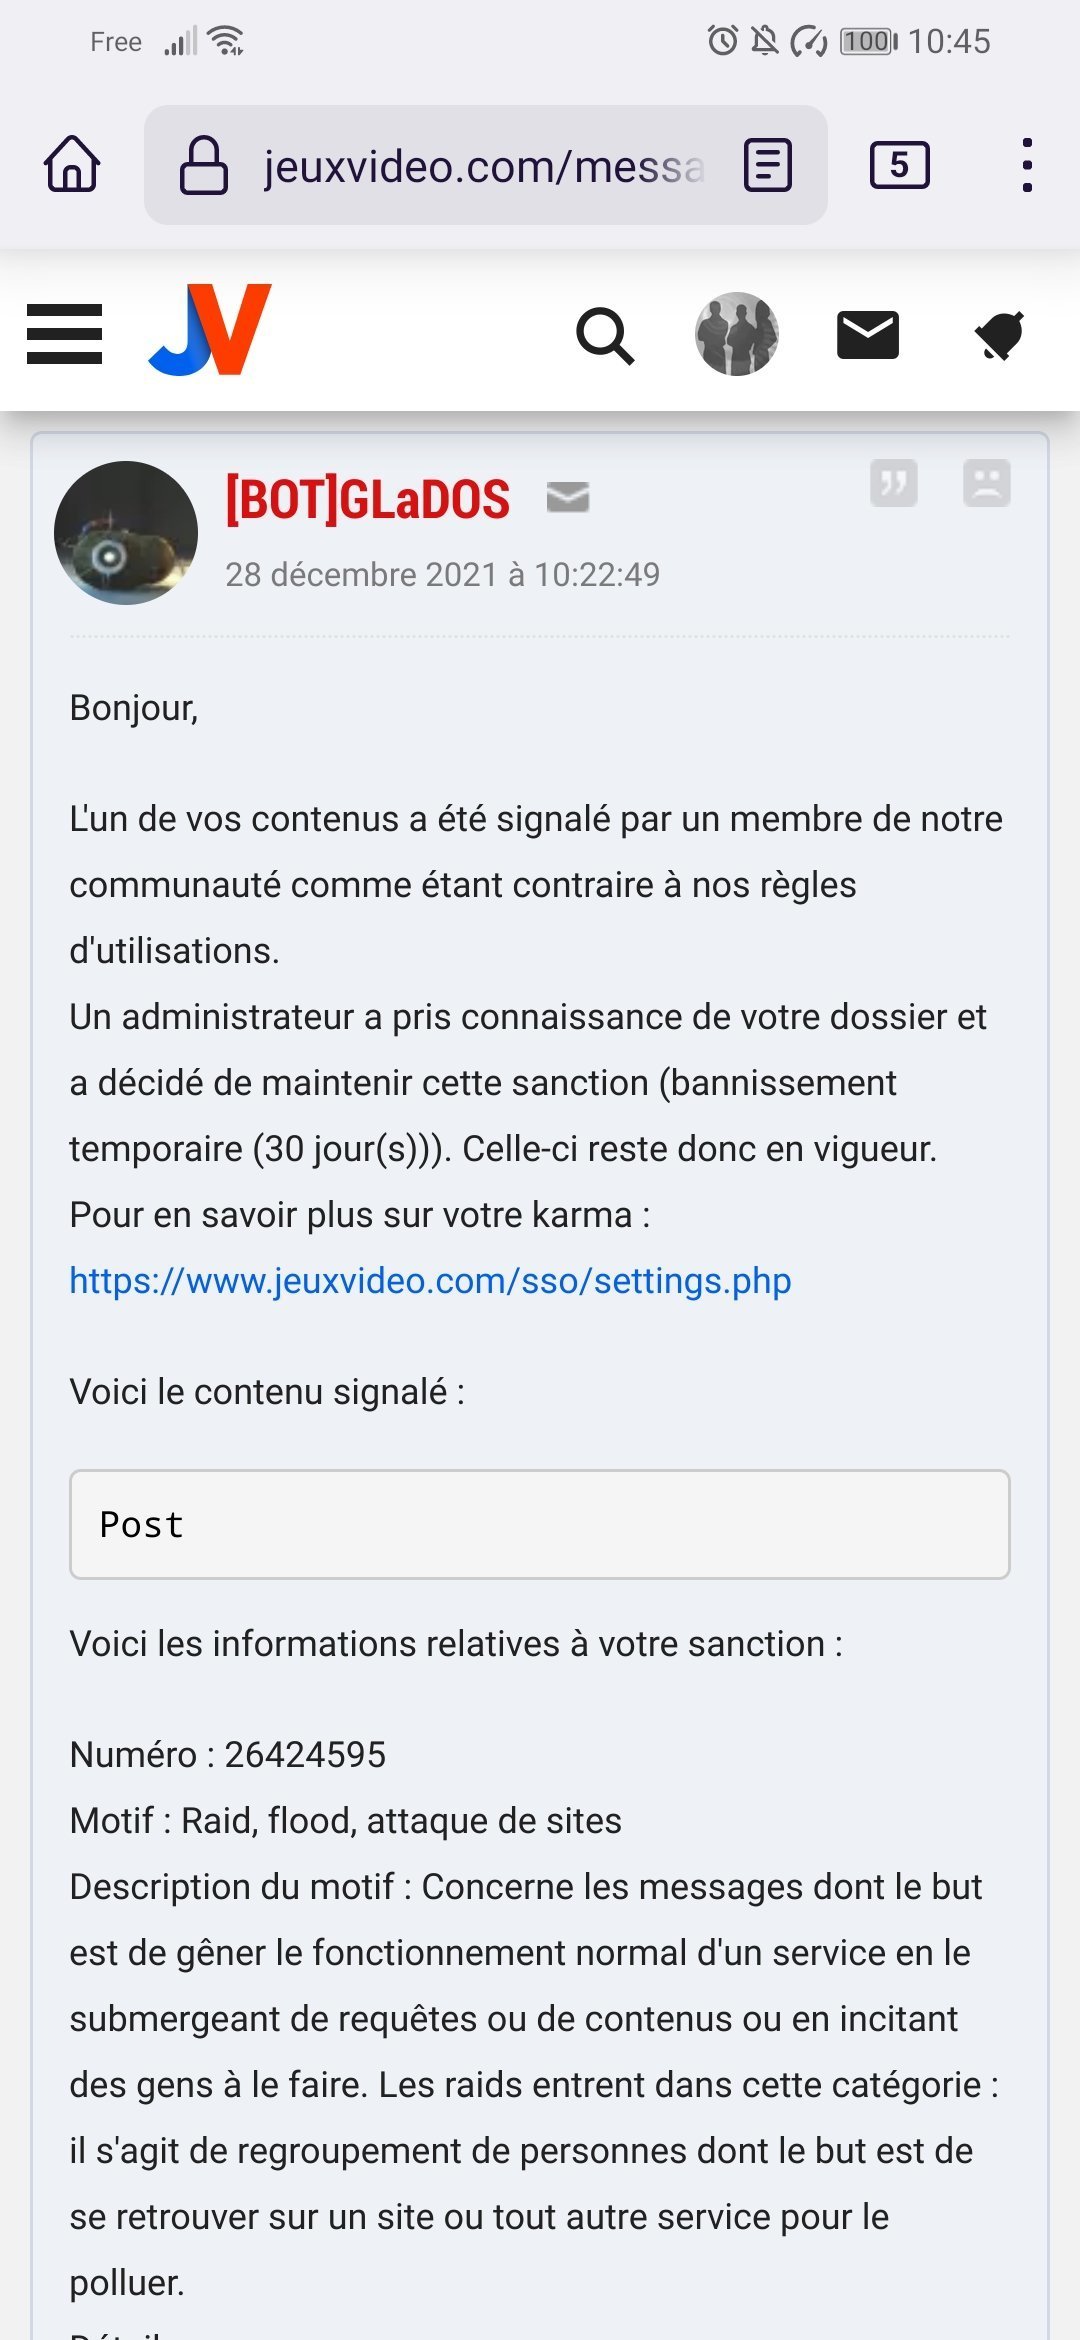Tap the message date 28 décembre 2021
Screen dimensions: 1080x2340
point(442,575)
